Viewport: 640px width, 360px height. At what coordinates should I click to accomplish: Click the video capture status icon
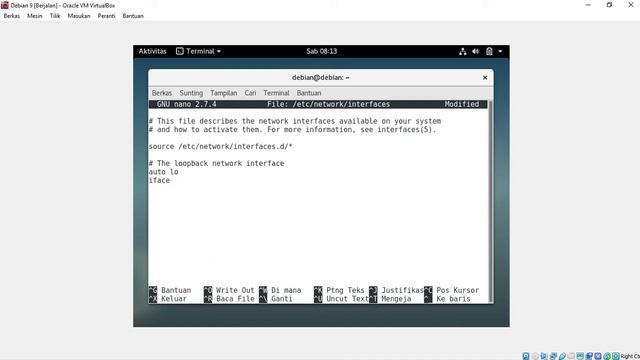(589, 356)
